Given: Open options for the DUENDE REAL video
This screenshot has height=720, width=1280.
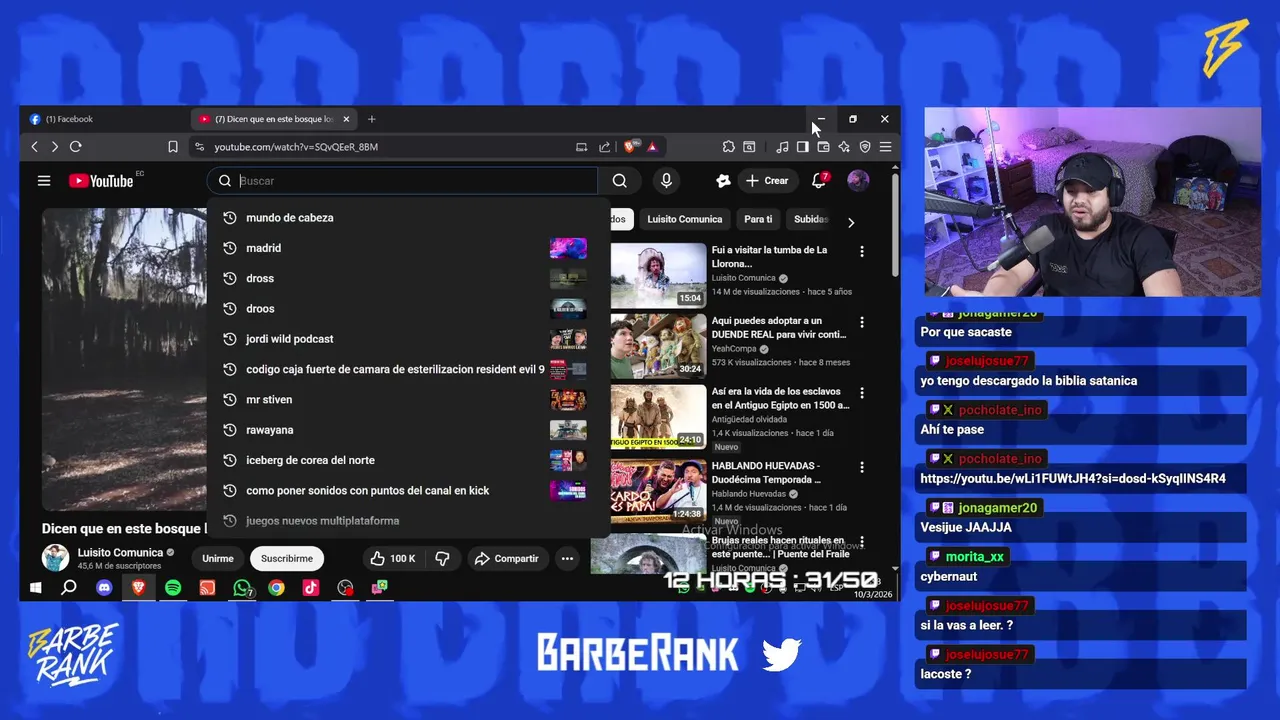Looking at the screenshot, I should [861, 323].
